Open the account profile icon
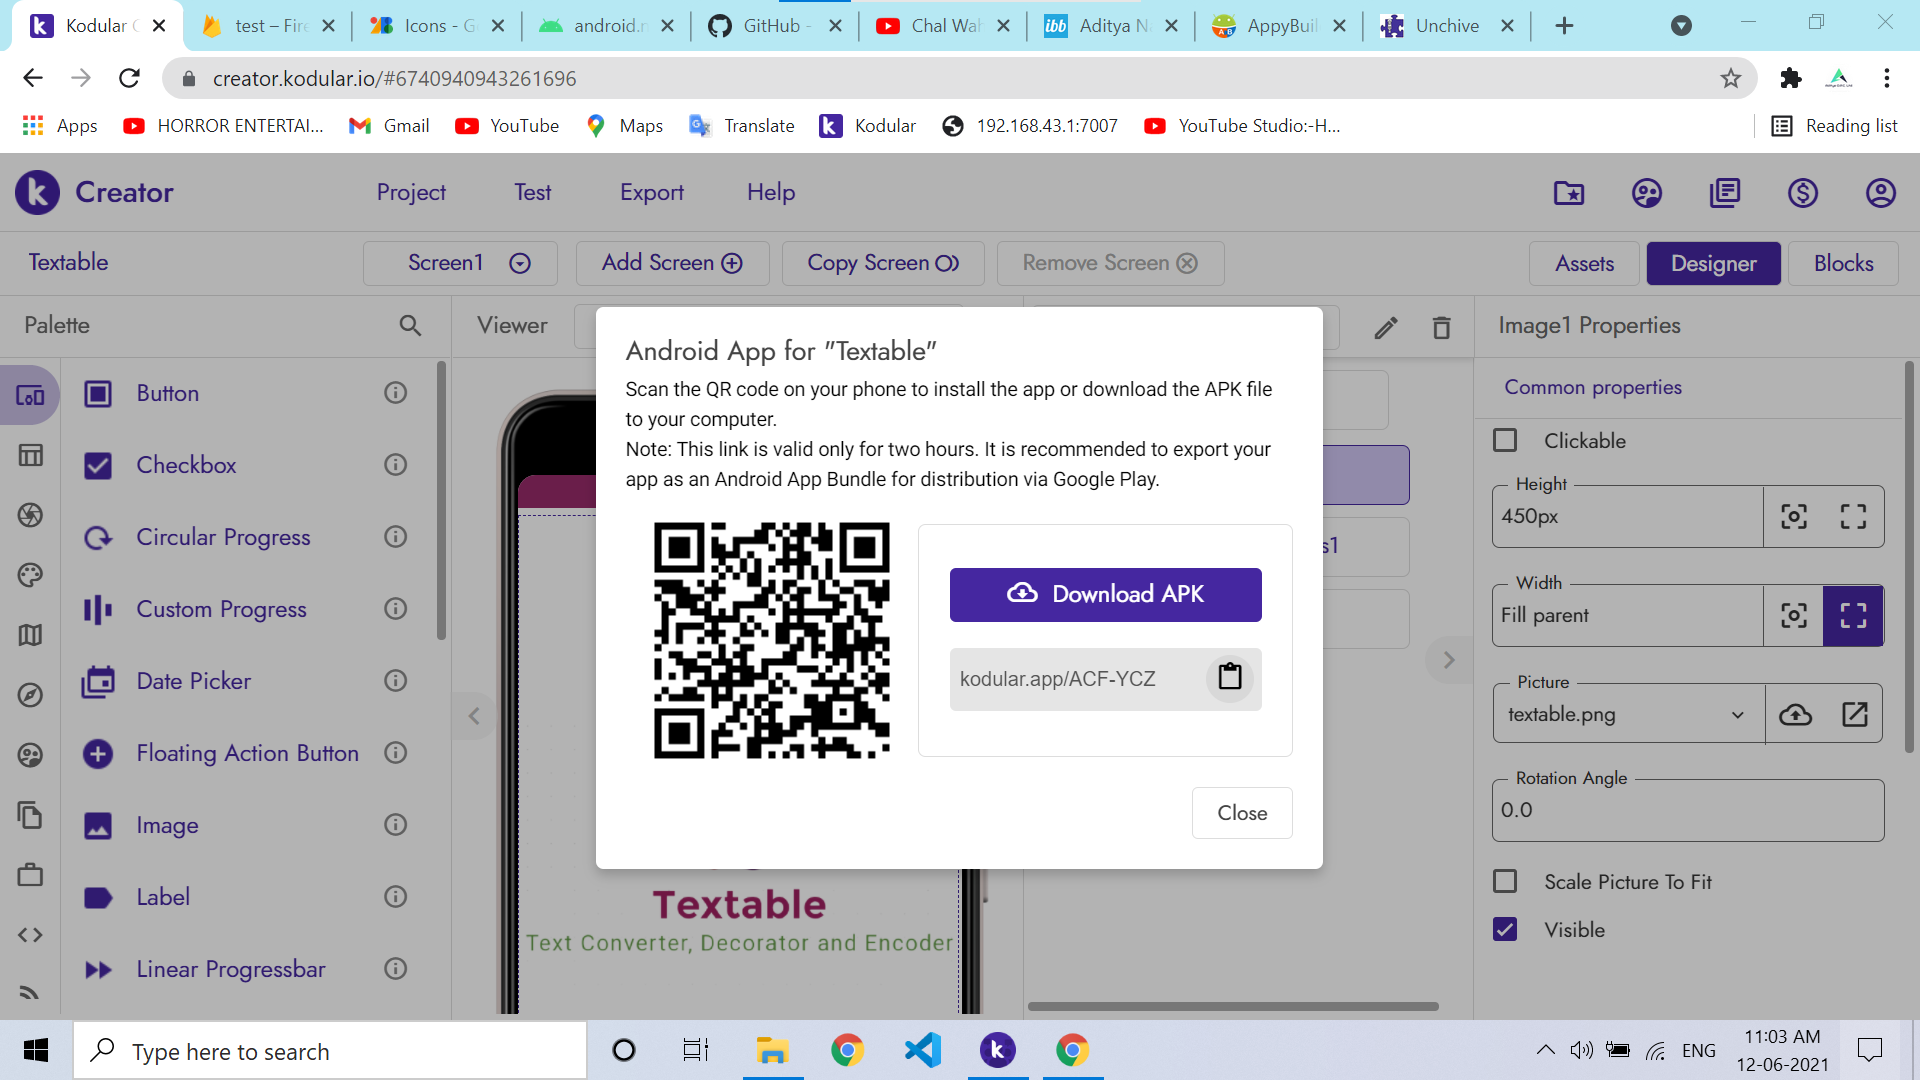The image size is (1920, 1080). [1880, 193]
